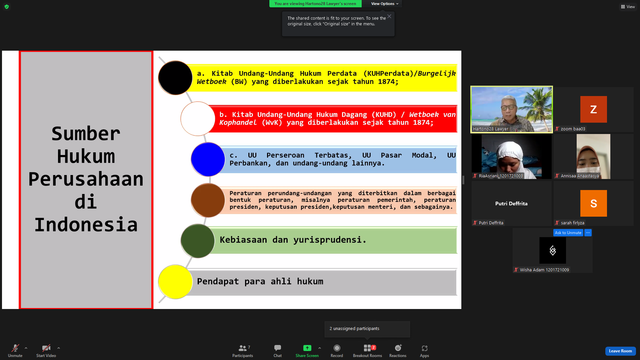Start recording with the Record button
The height and width of the screenshot is (360, 640).
point(337,350)
